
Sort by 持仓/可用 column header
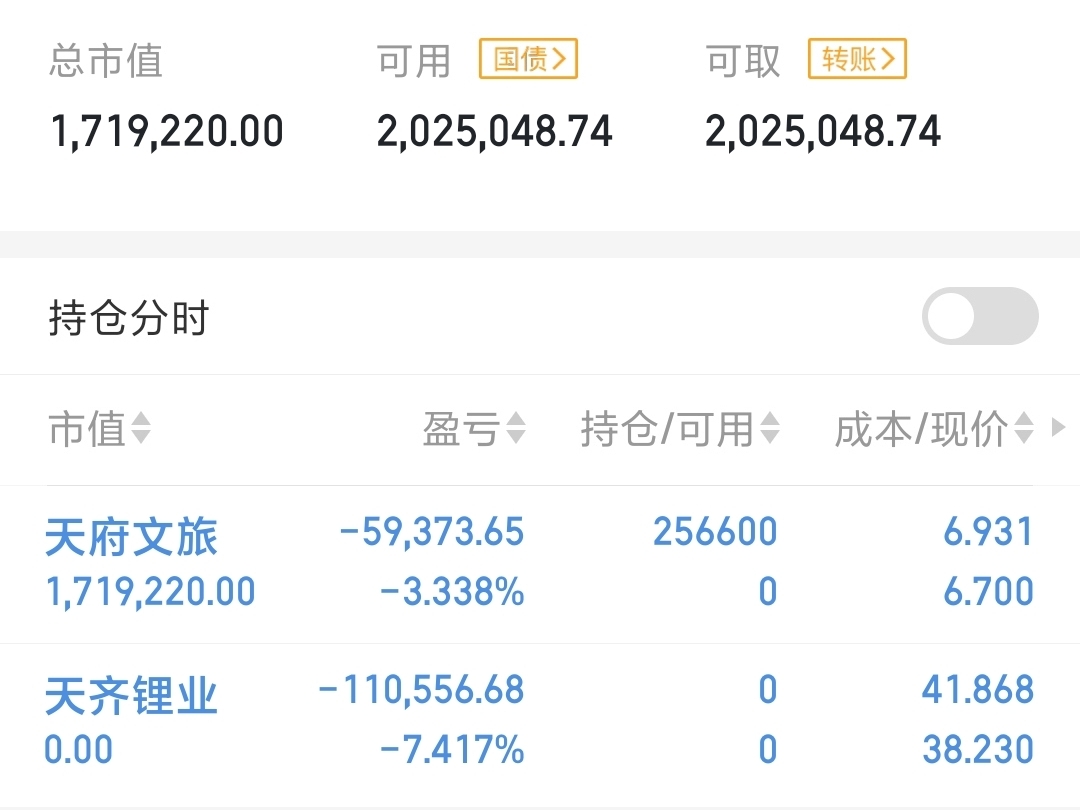(x=681, y=428)
